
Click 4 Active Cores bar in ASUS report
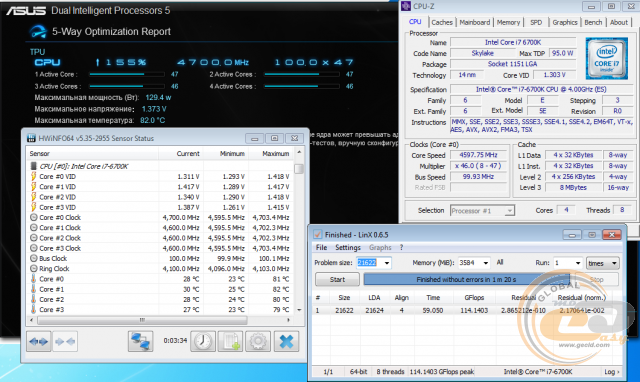tap(302, 86)
